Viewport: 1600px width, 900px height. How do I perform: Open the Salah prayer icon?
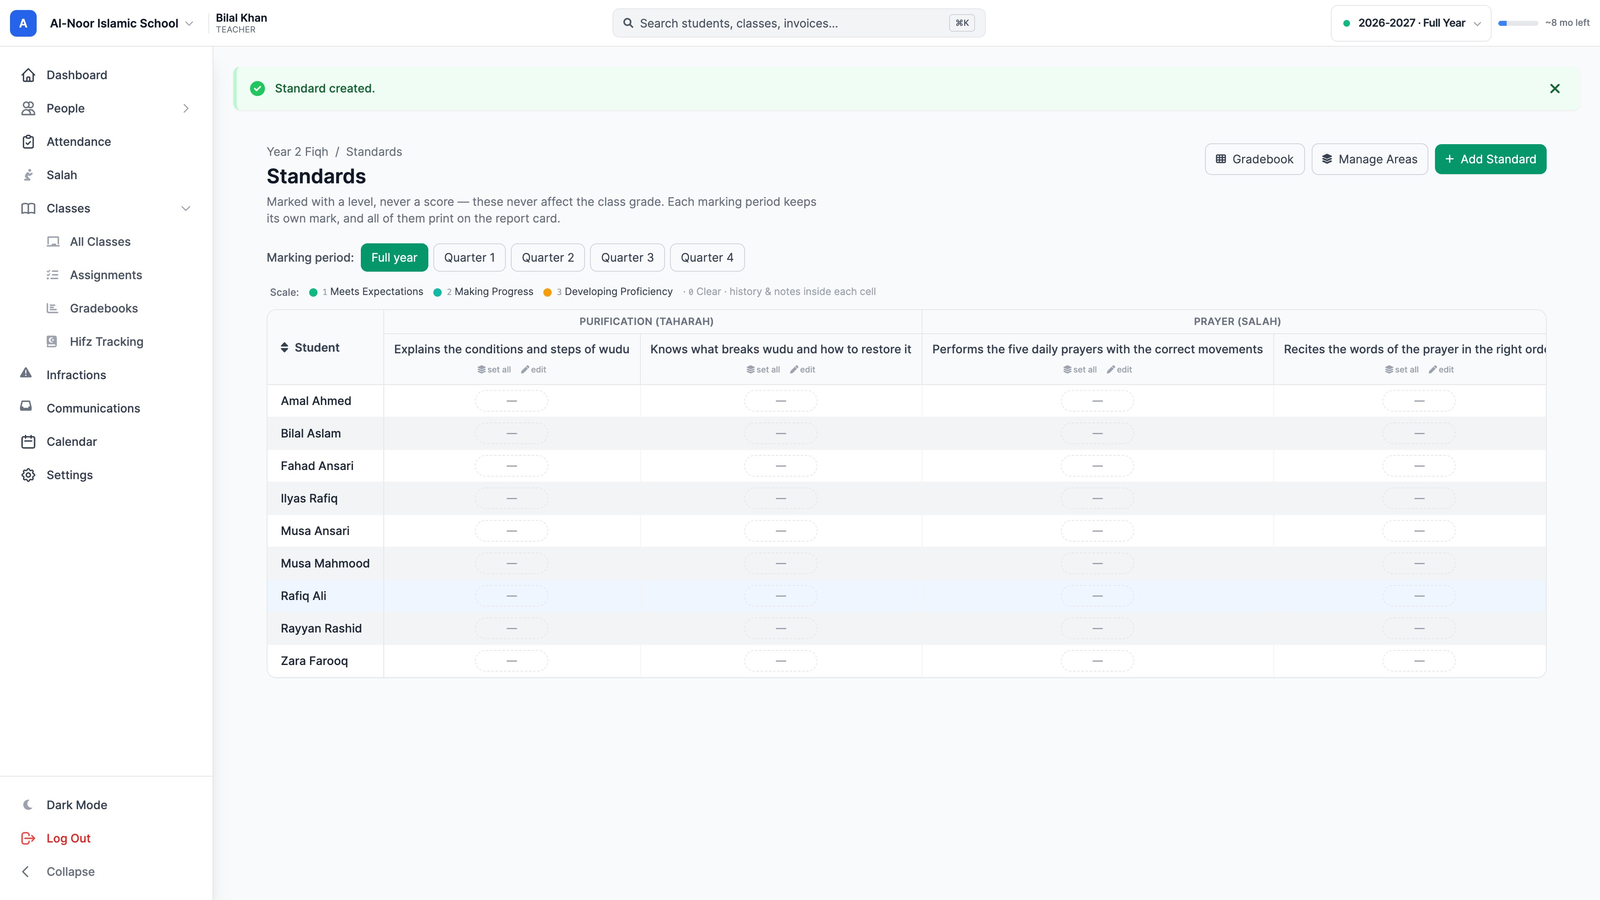coord(28,175)
